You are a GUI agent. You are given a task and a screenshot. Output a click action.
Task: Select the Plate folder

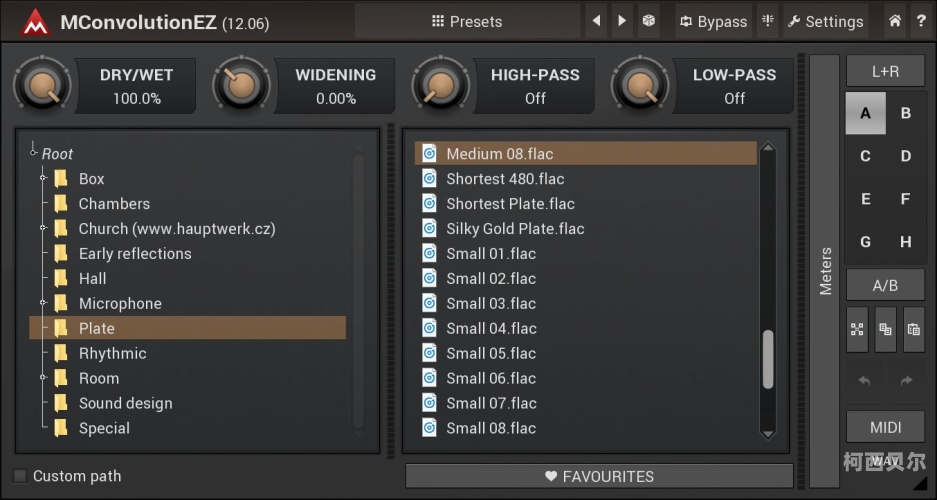(x=187, y=328)
